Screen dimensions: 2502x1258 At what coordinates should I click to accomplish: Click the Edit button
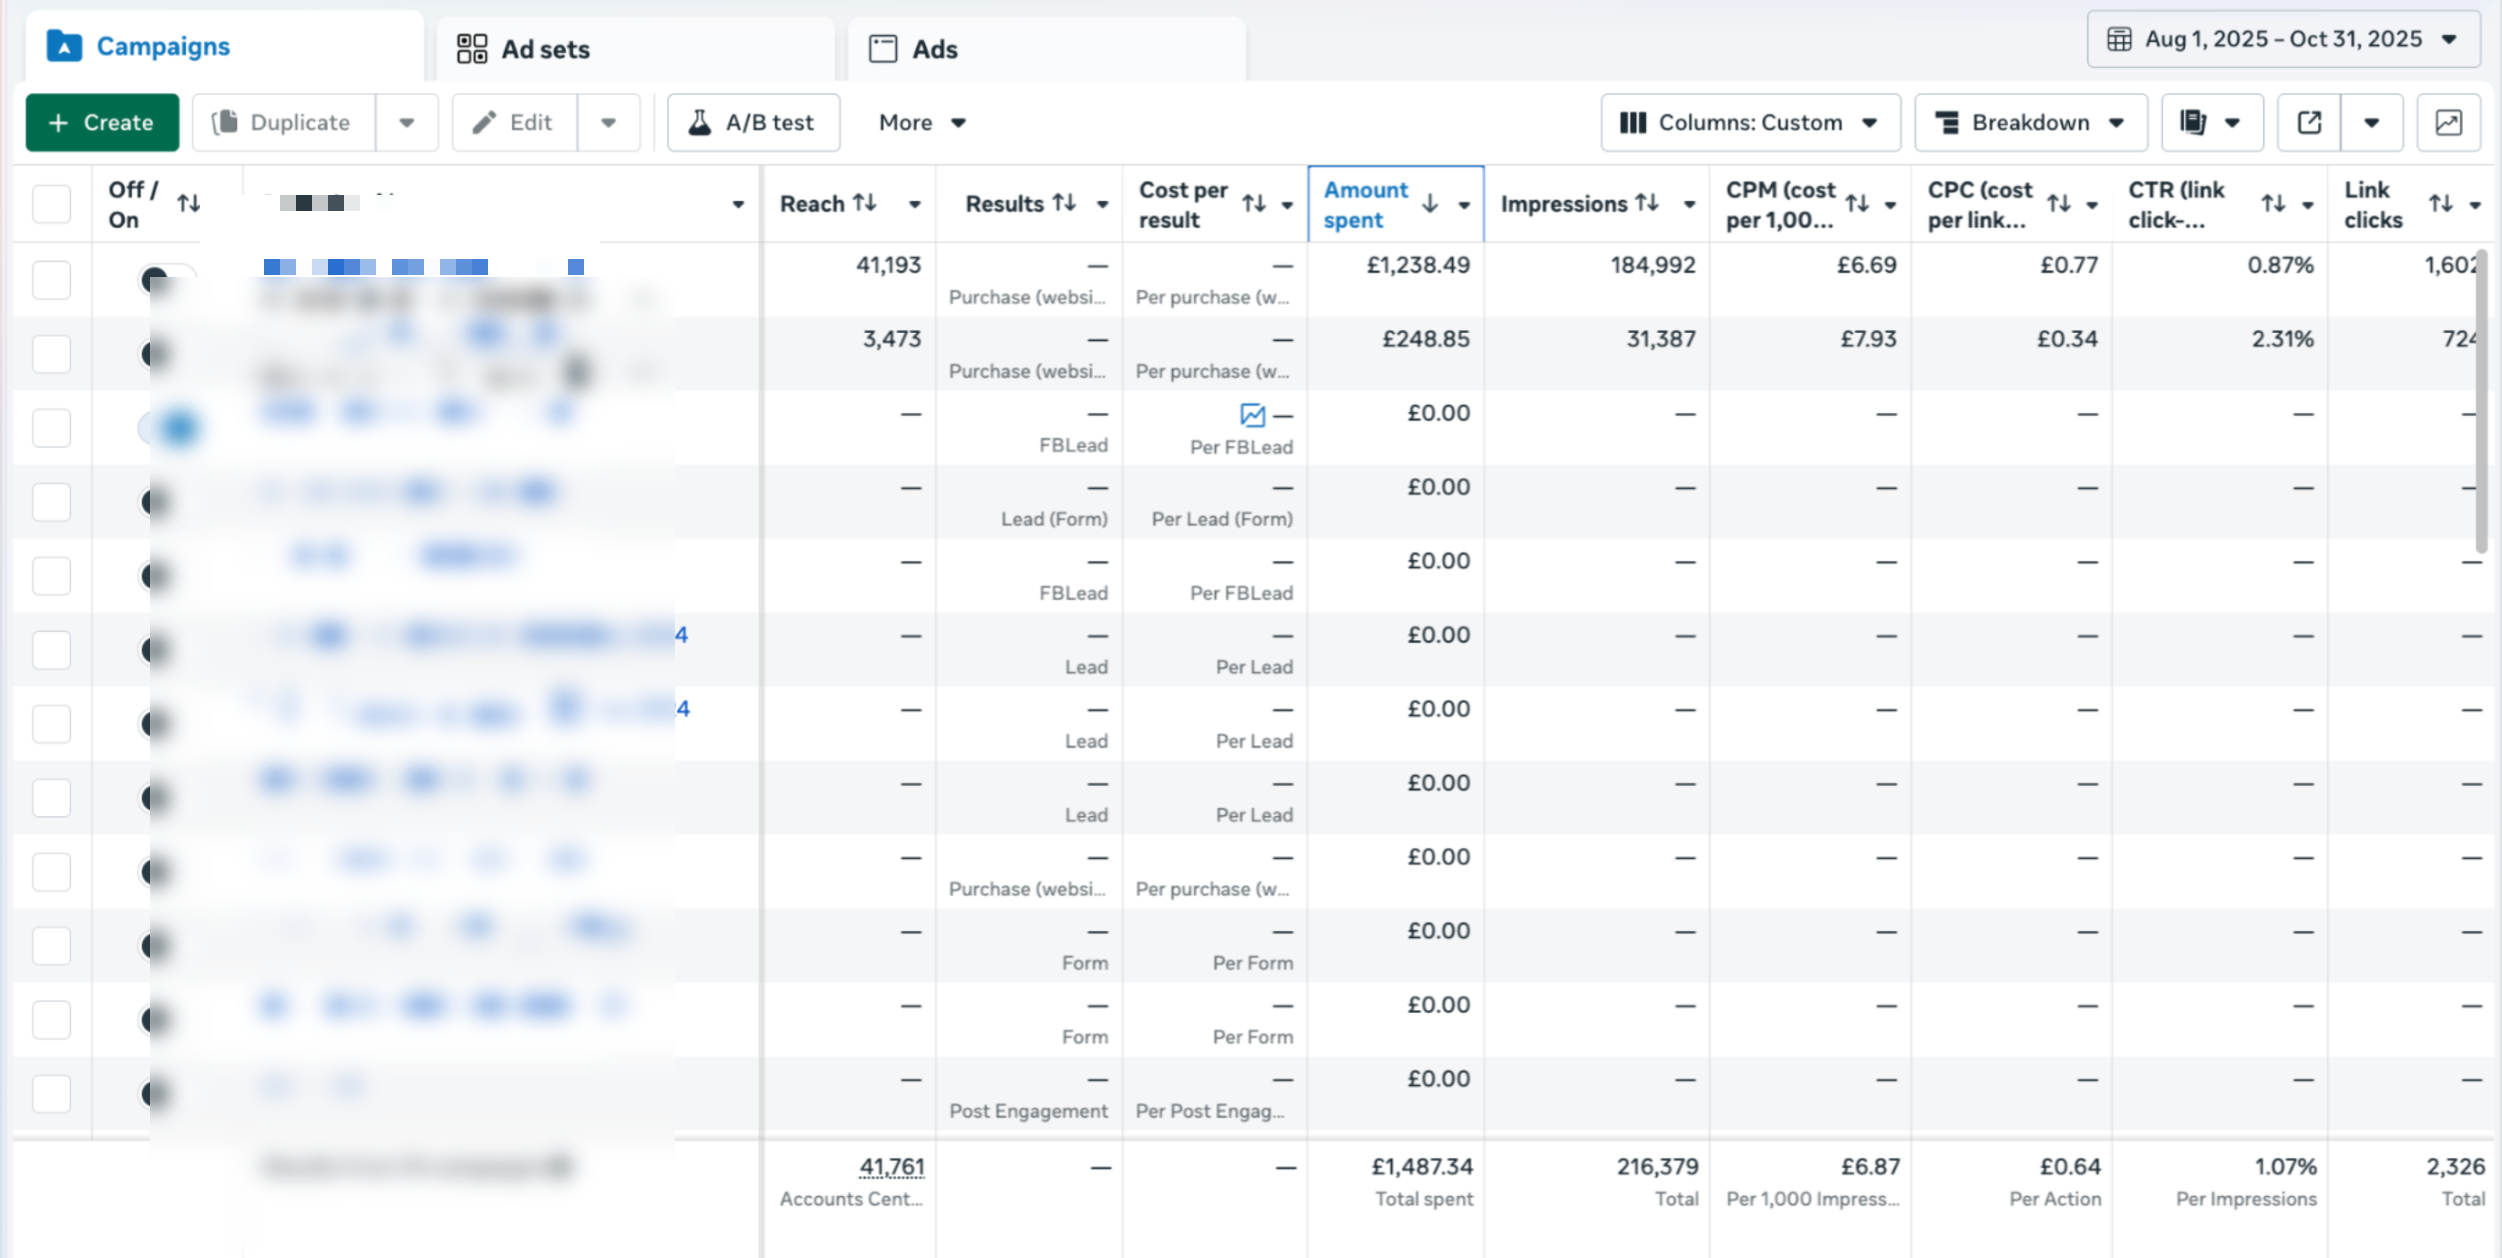pyautogui.click(x=514, y=122)
